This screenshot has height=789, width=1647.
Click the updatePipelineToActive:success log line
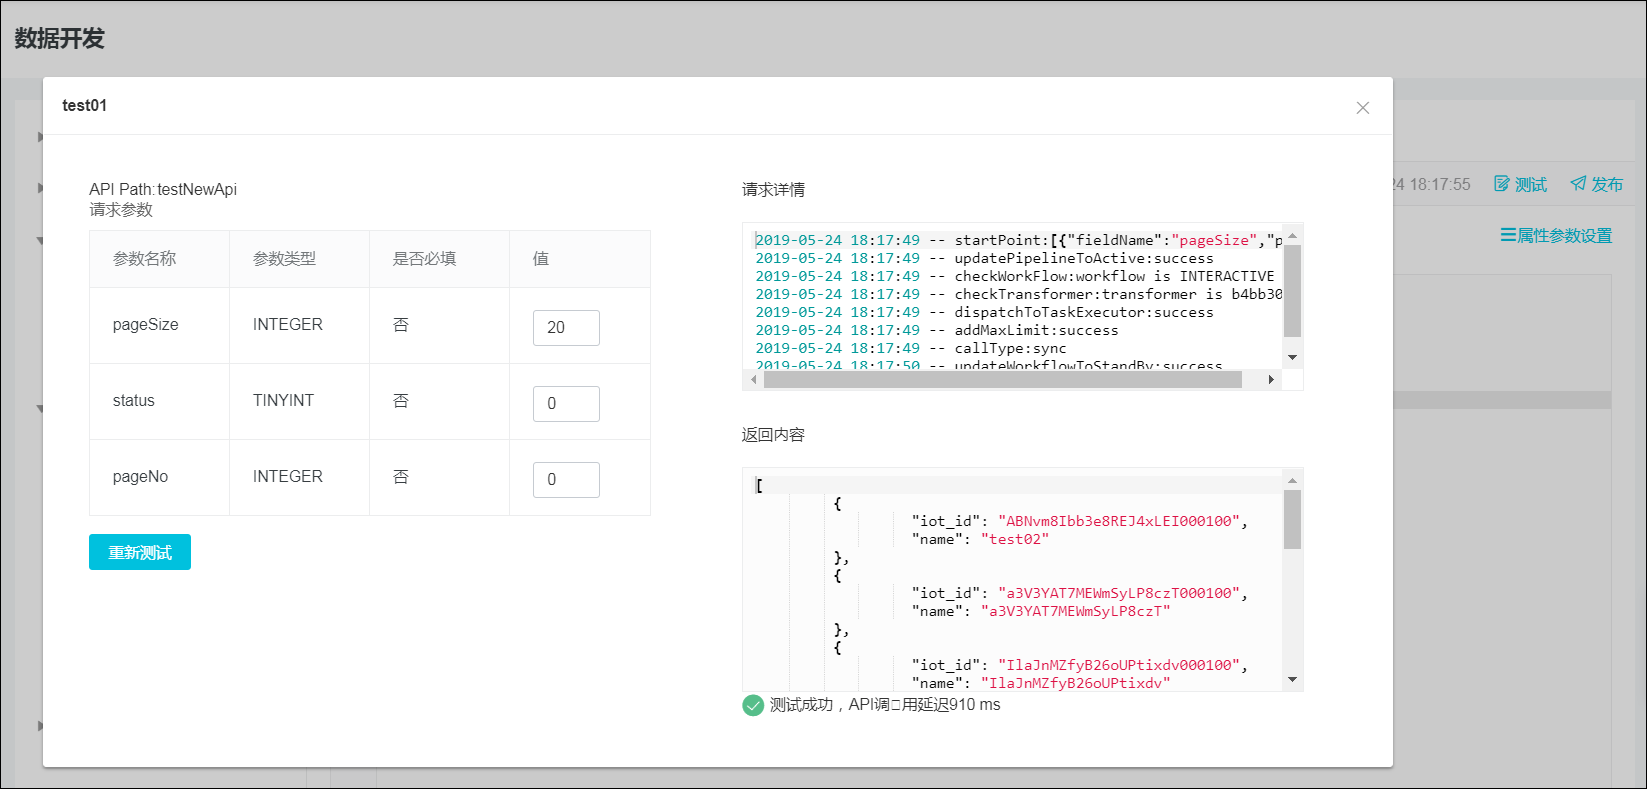[x=984, y=258]
